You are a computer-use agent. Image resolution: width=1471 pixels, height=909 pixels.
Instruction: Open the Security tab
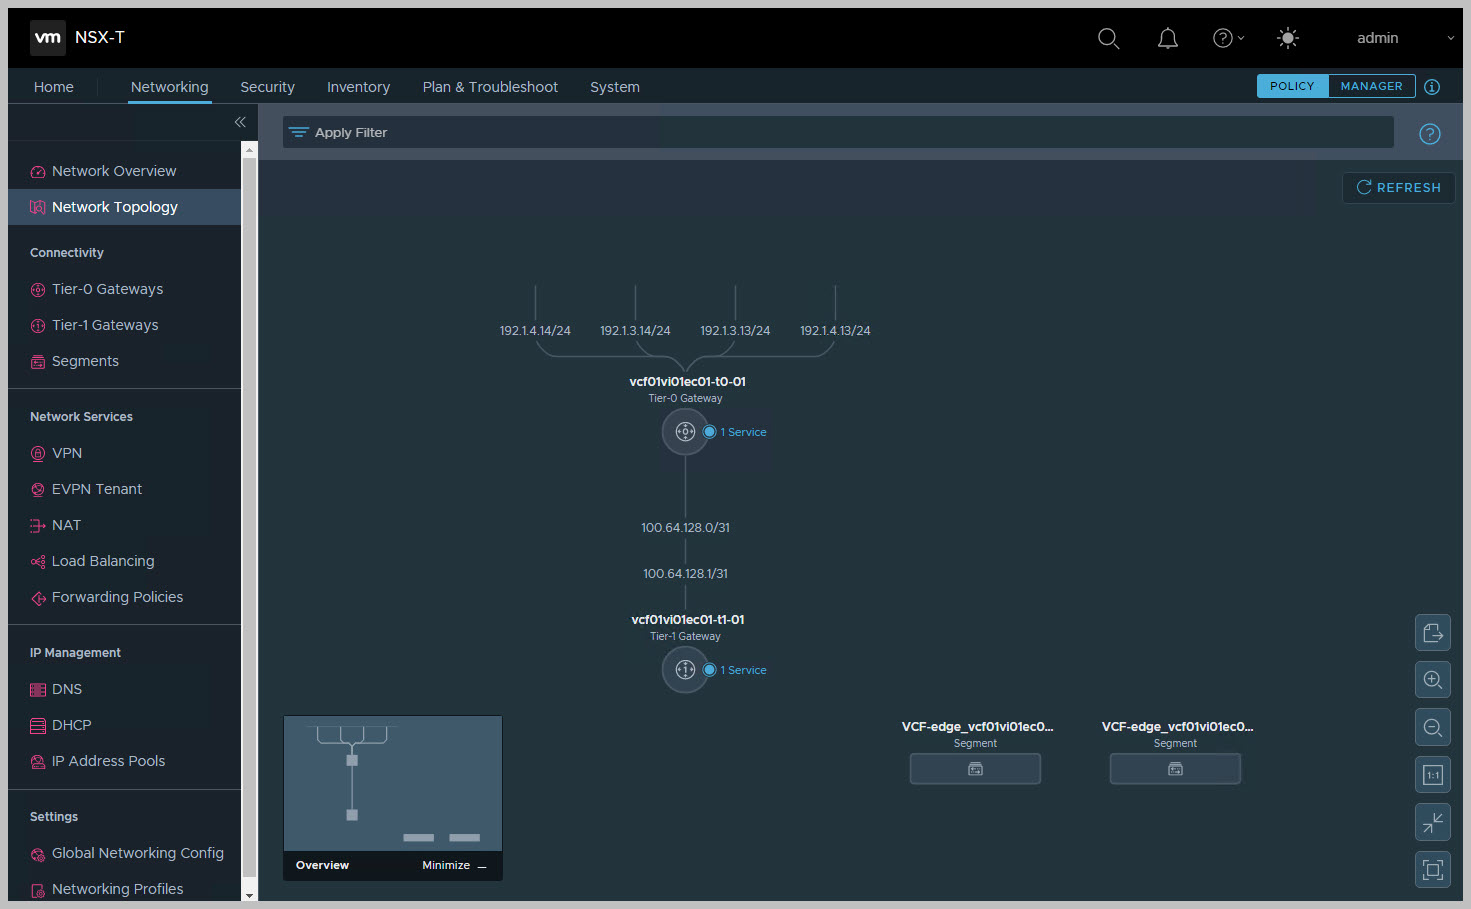pyautogui.click(x=267, y=87)
